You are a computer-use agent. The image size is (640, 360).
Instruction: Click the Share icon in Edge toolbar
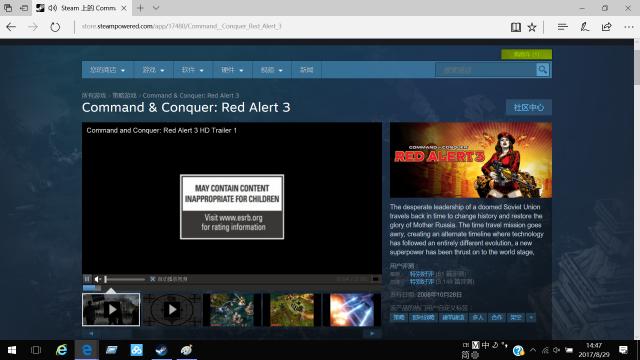607,27
